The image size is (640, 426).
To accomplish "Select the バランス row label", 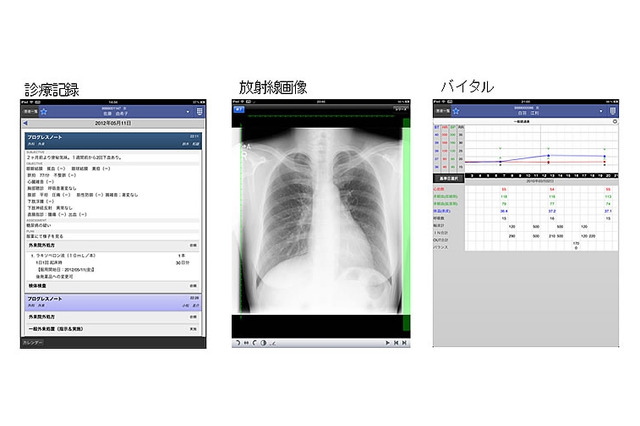I will 441,247.
